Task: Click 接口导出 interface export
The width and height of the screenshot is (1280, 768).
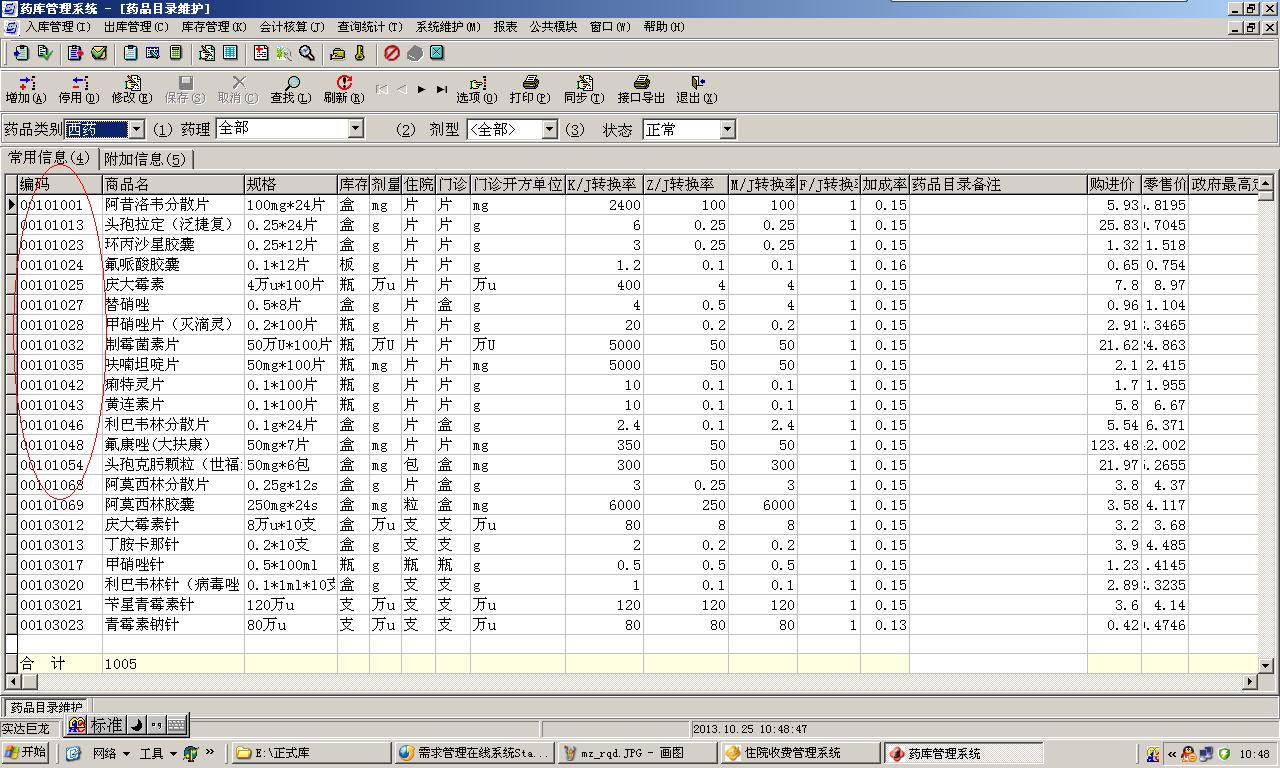Action: pyautogui.click(x=641, y=90)
